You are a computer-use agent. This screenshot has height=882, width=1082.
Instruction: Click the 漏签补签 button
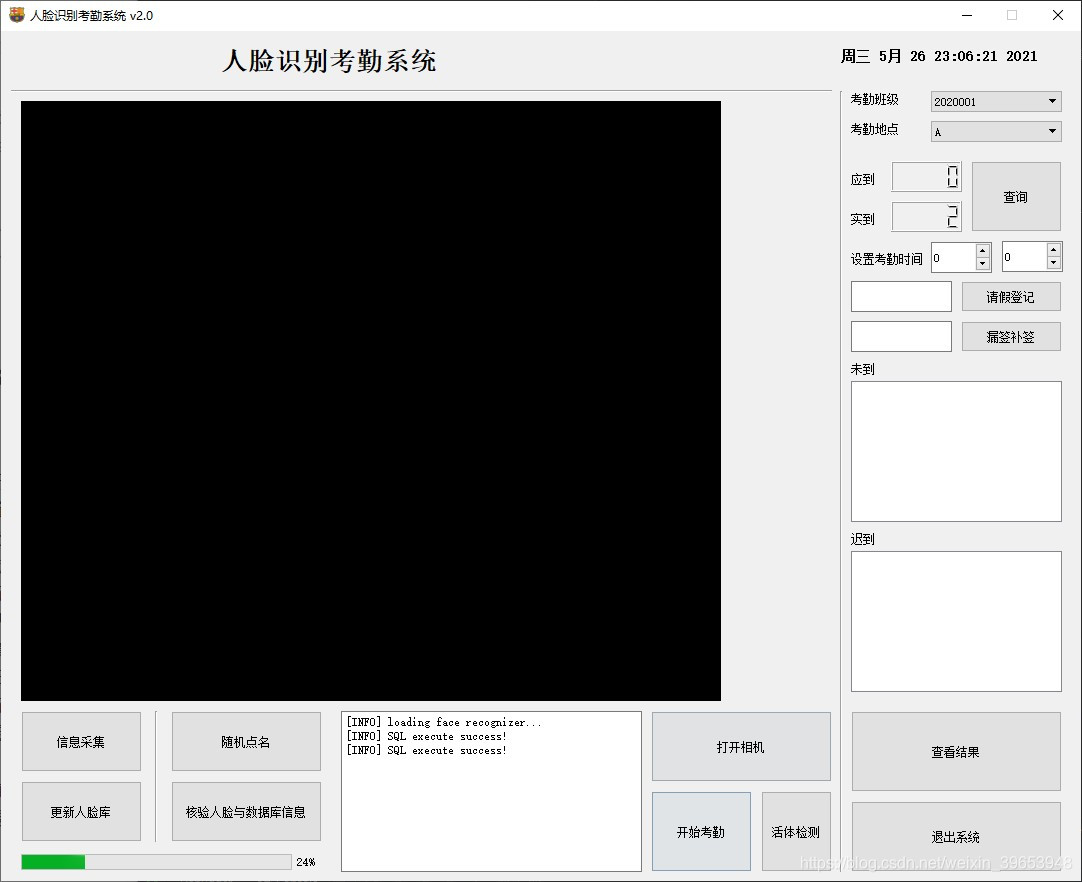1011,337
